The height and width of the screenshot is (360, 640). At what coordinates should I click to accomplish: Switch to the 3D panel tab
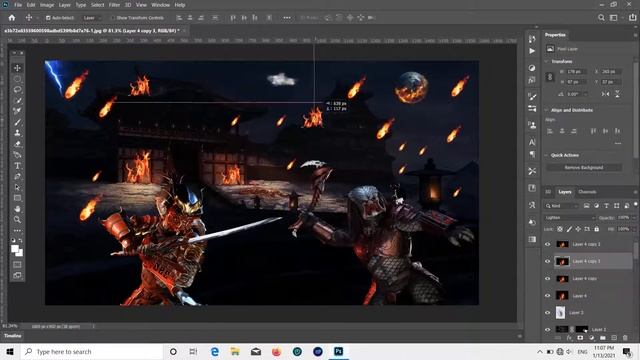pos(548,192)
